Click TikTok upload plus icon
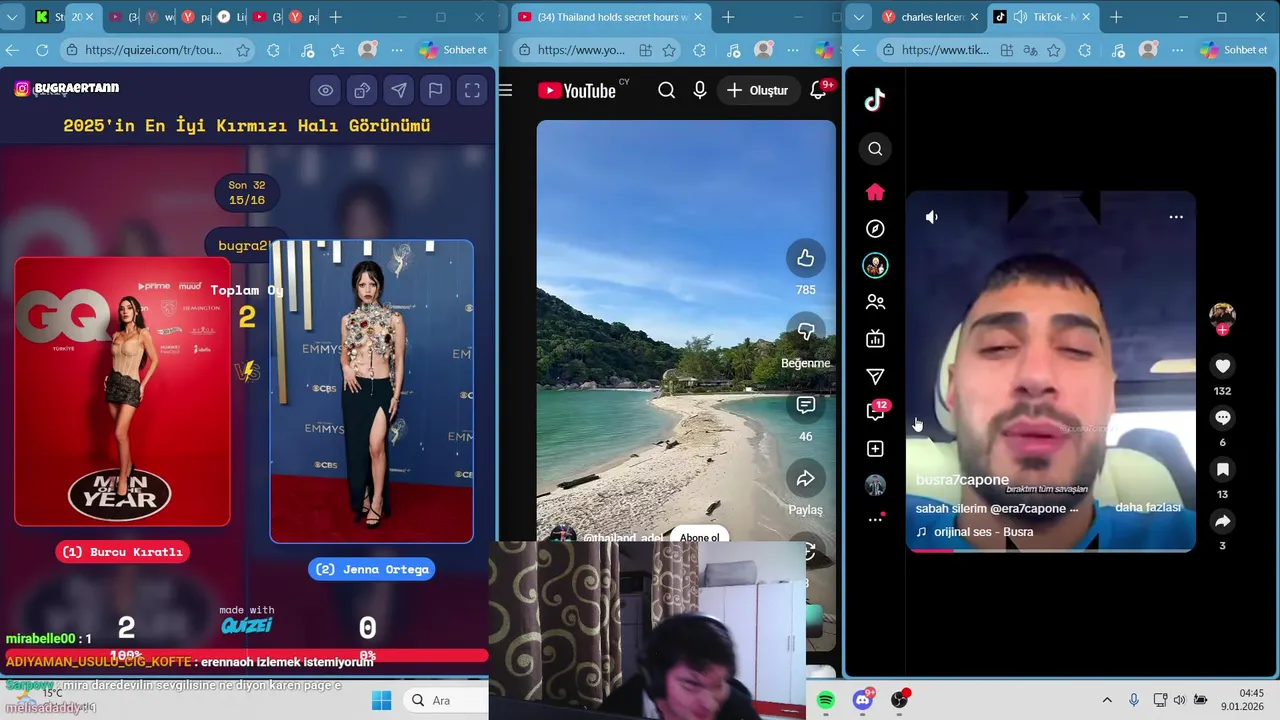This screenshot has width=1280, height=720. tap(875, 449)
